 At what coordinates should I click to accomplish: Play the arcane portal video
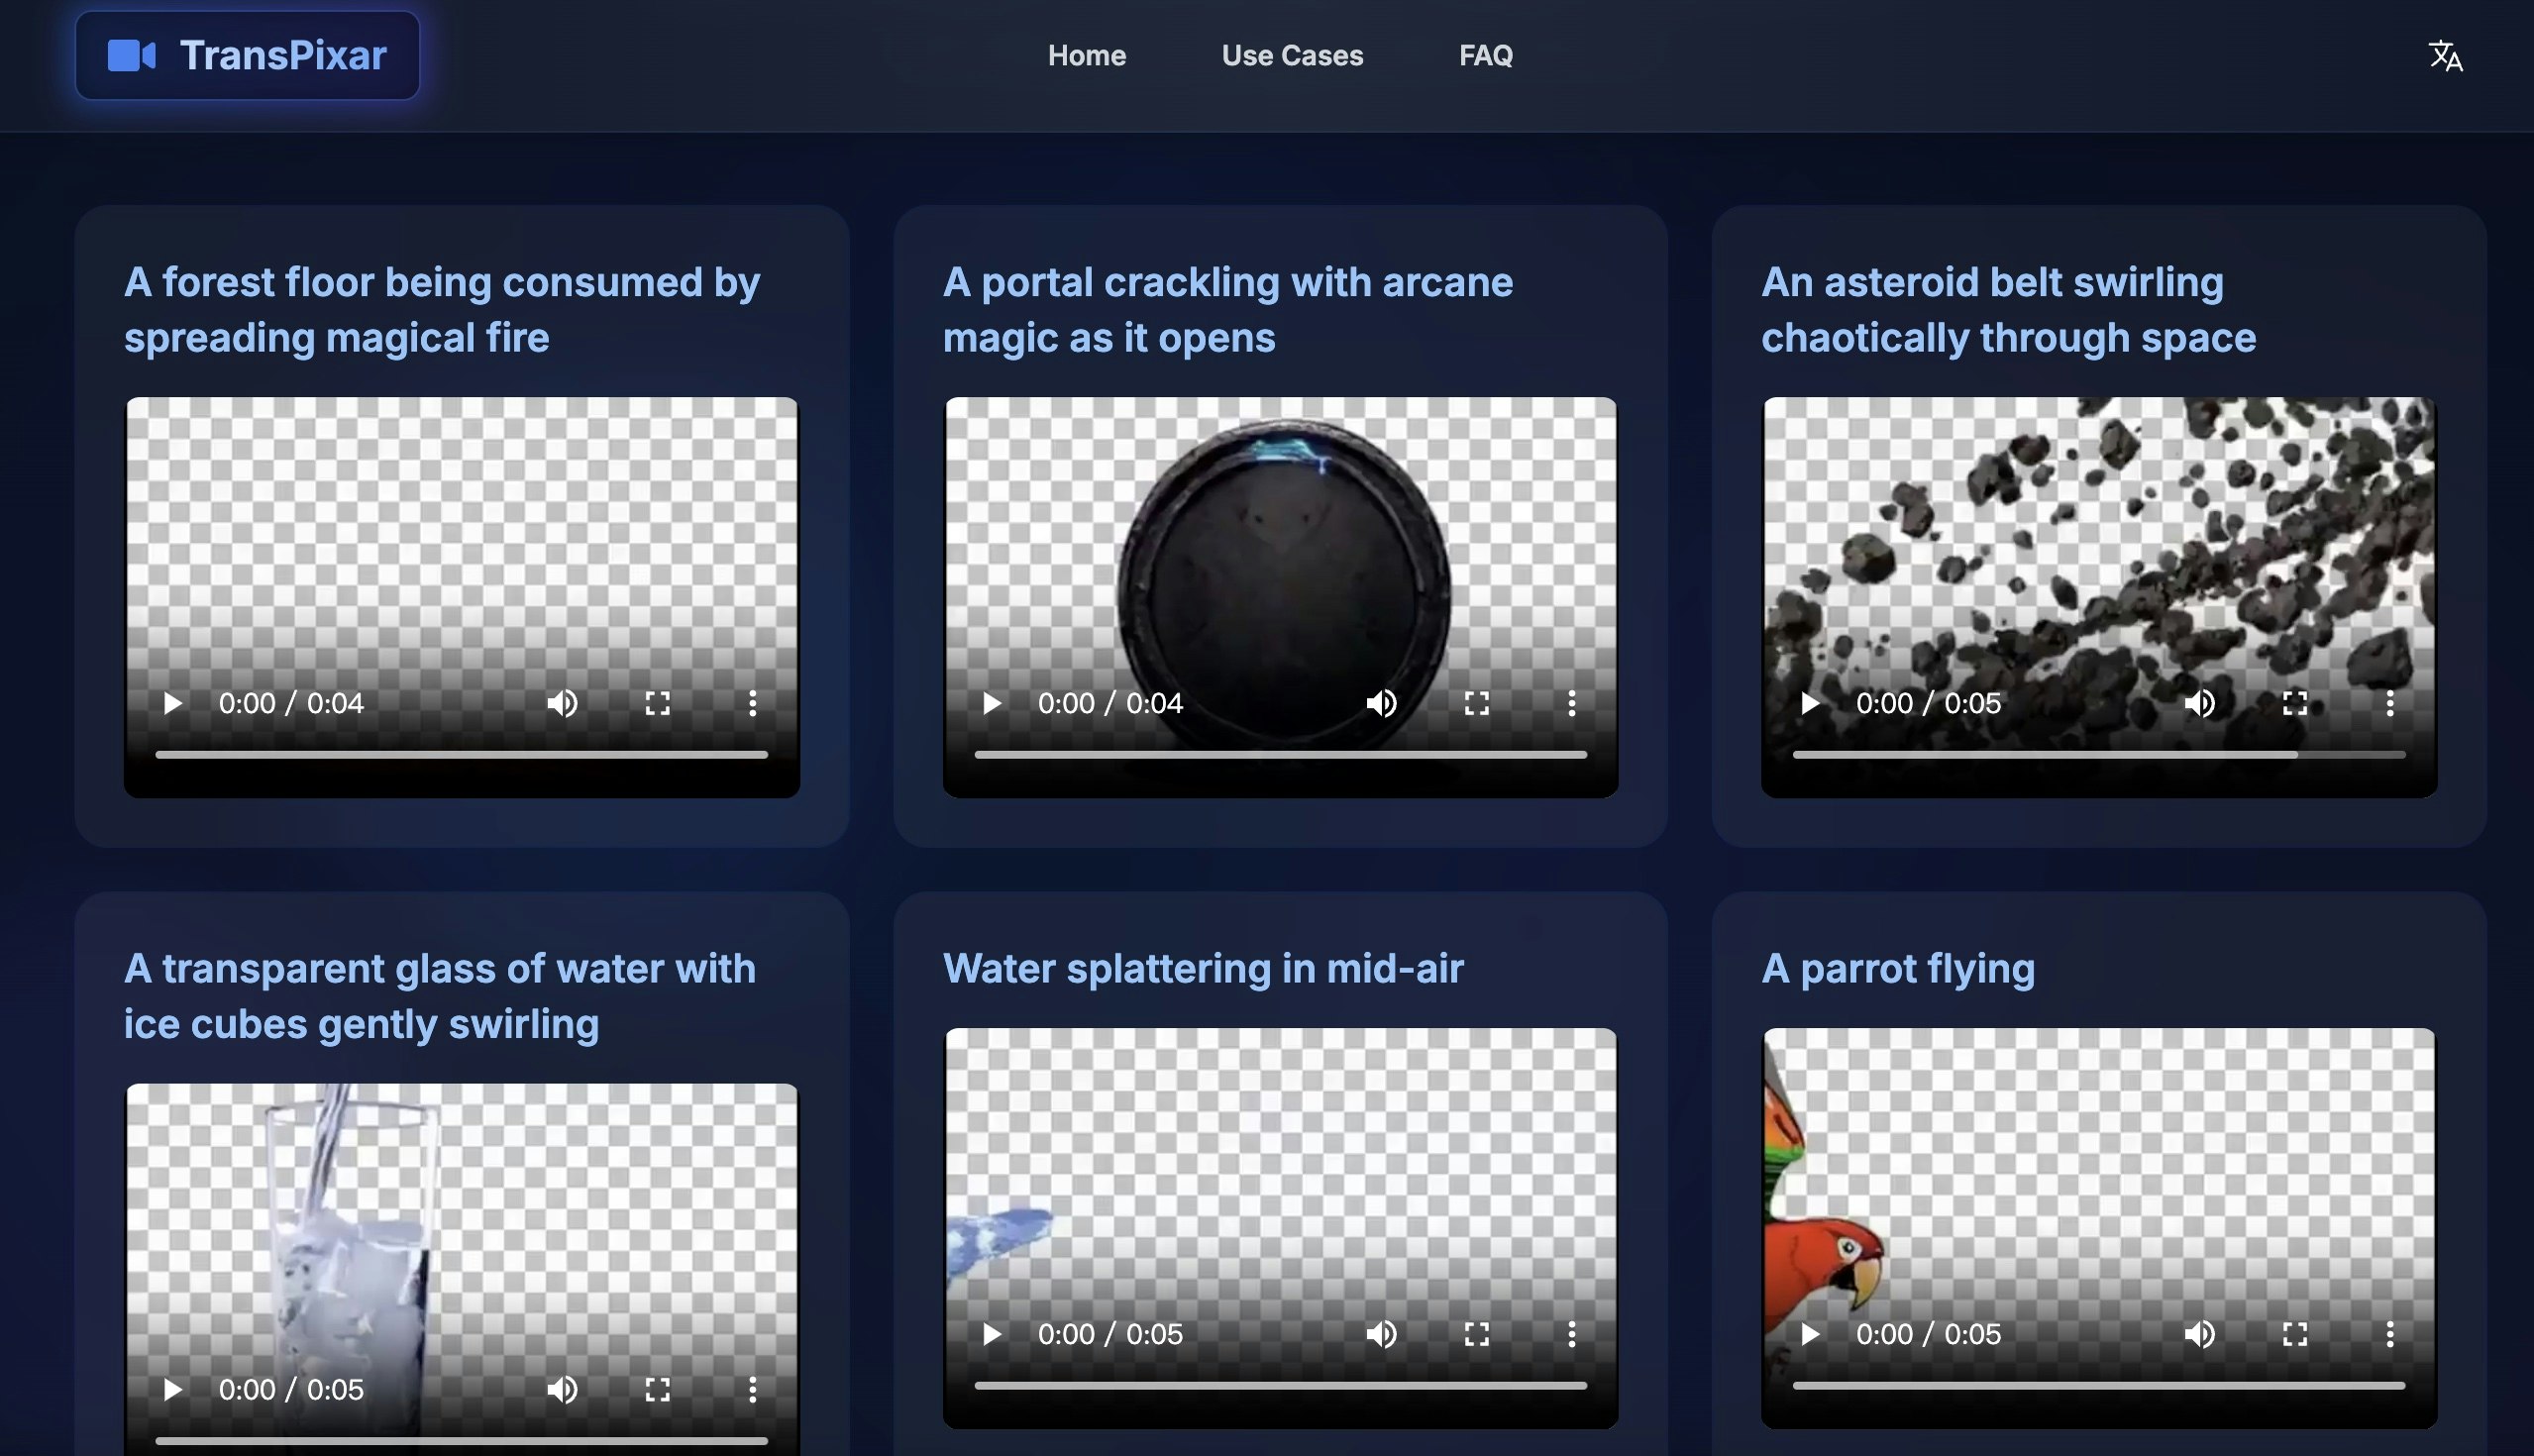(991, 703)
